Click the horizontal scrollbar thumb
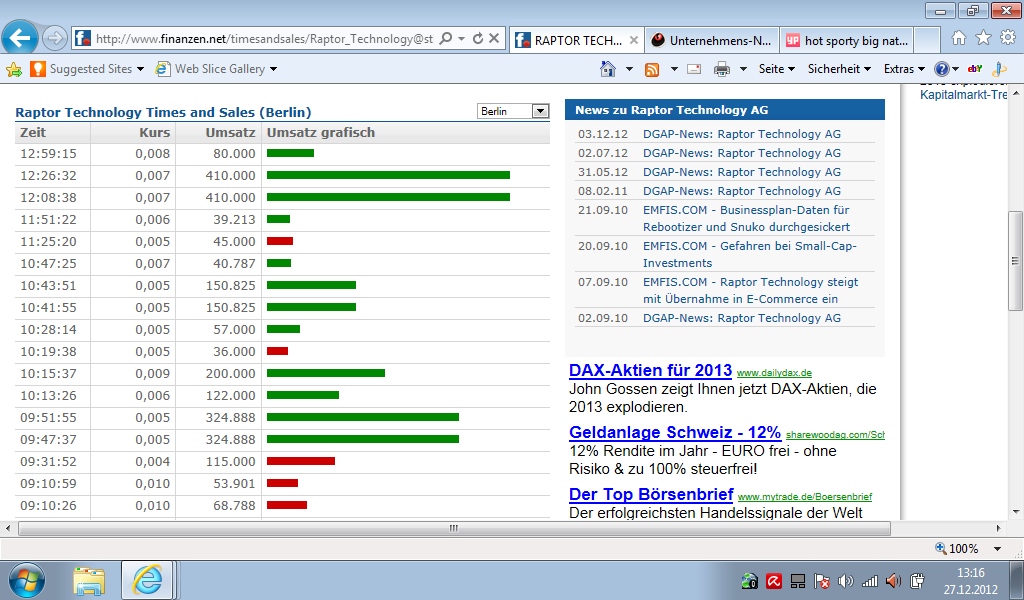This screenshot has height=600, width=1024. [452, 527]
